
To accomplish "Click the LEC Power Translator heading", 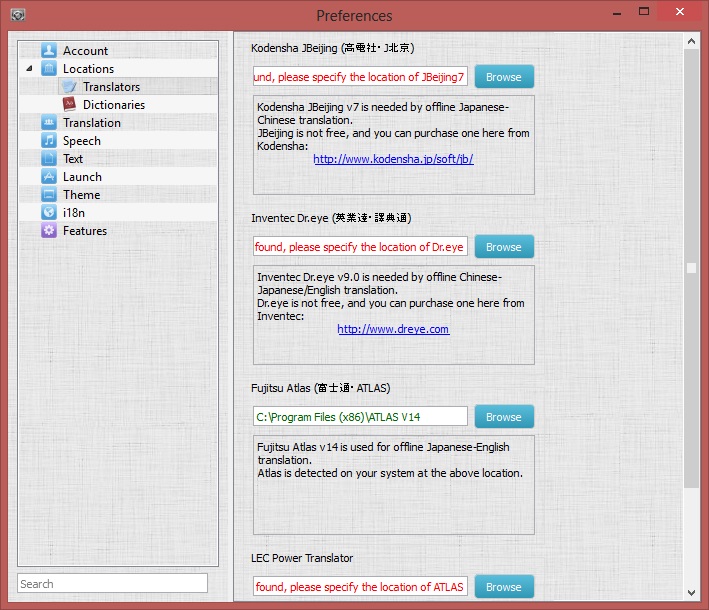I will tap(302, 558).
